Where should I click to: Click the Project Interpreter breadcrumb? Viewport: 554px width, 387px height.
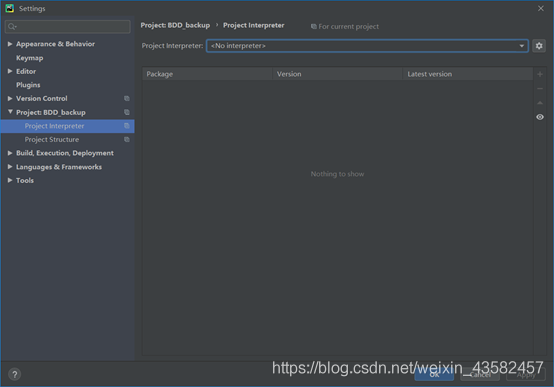254,25
